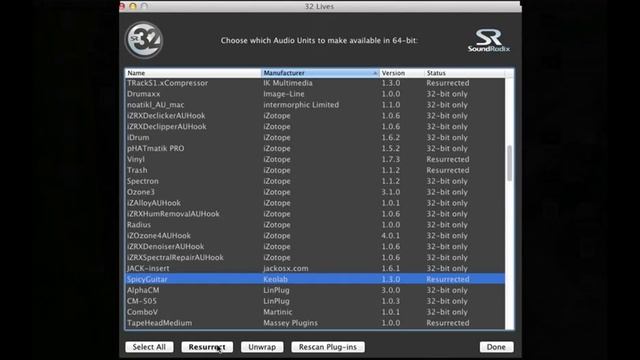Viewport: 640px width, 360px height.
Task: Click the Select All button
Action: click(149, 347)
